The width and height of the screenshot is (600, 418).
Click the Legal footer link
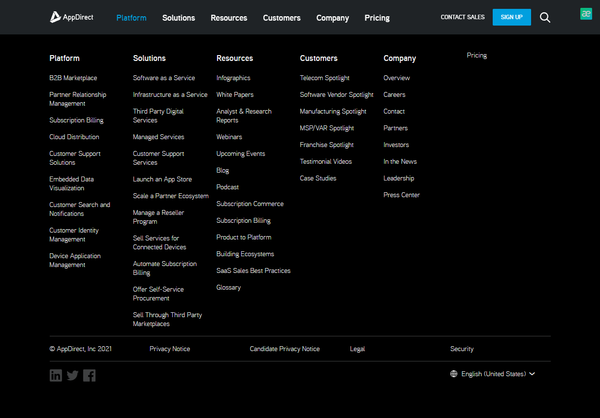point(357,349)
